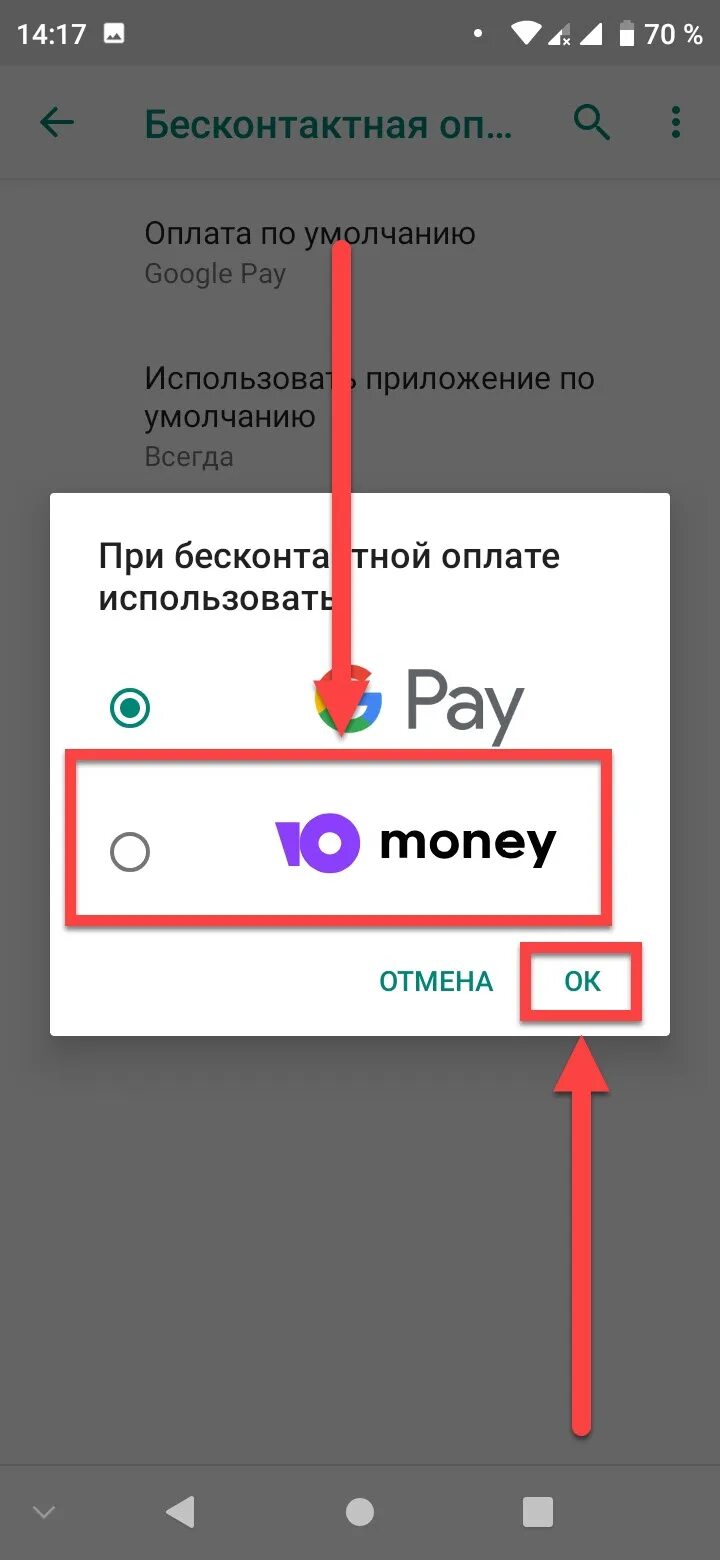Image resolution: width=720 pixels, height=1560 pixels.
Task: Open the three-dot overflow menu
Action: pos(676,123)
